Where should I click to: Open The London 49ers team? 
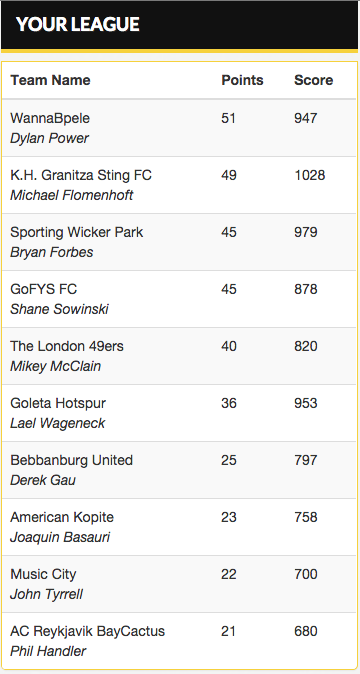click(x=67, y=346)
